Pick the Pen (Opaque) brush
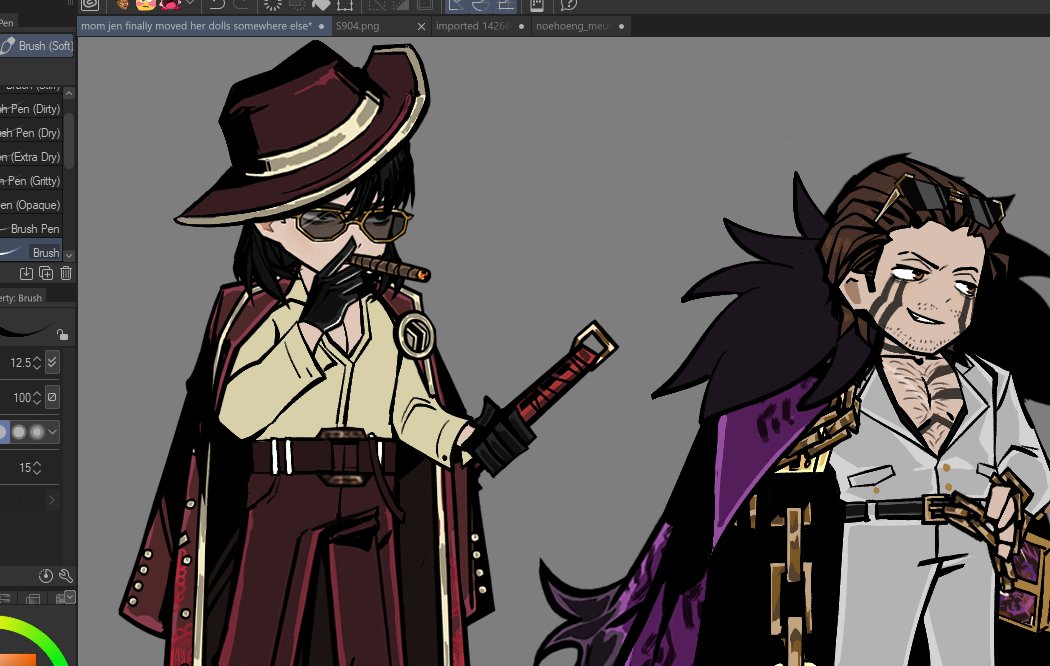The width and height of the screenshot is (1050, 666). point(31,205)
